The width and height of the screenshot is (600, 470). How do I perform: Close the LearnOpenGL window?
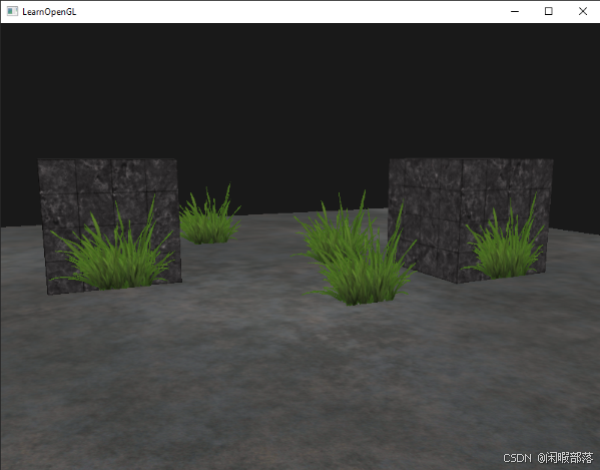pyautogui.click(x=582, y=11)
